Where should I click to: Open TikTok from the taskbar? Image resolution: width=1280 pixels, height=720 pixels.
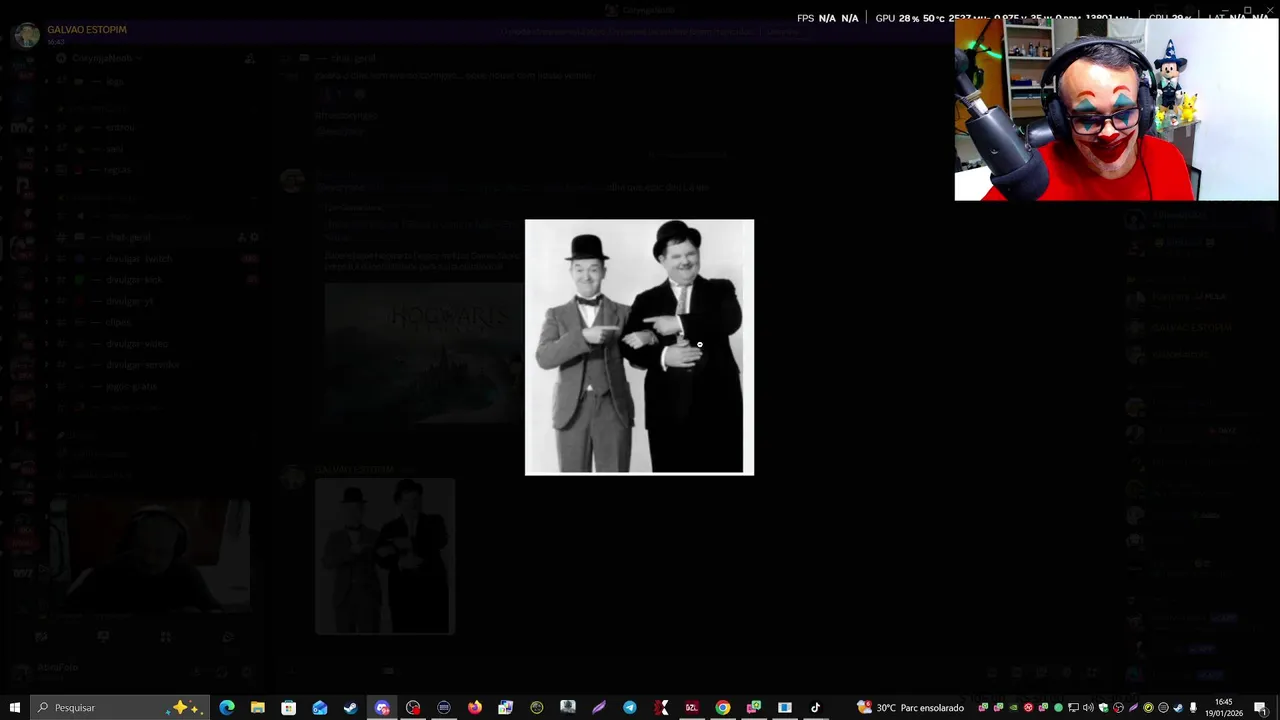click(816, 707)
